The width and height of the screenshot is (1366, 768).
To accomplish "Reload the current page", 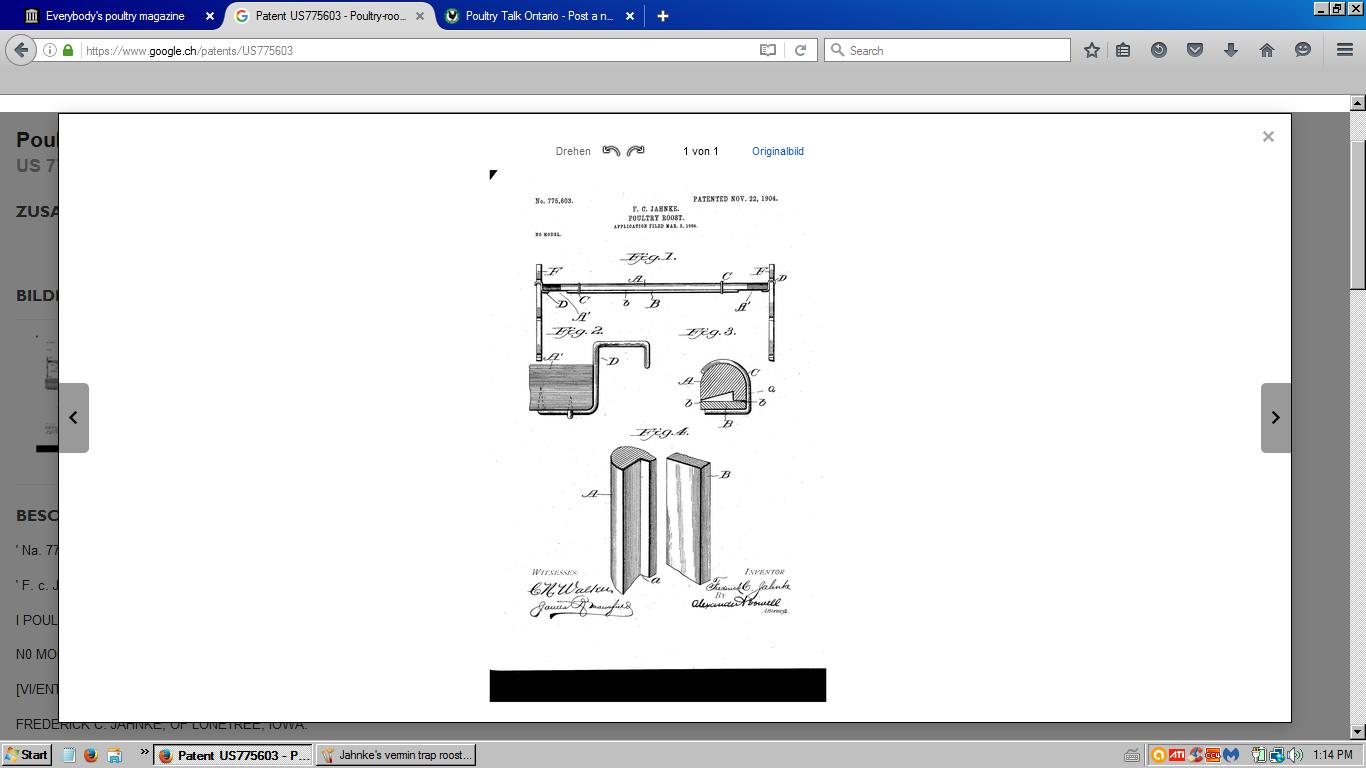I will [800, 50].
